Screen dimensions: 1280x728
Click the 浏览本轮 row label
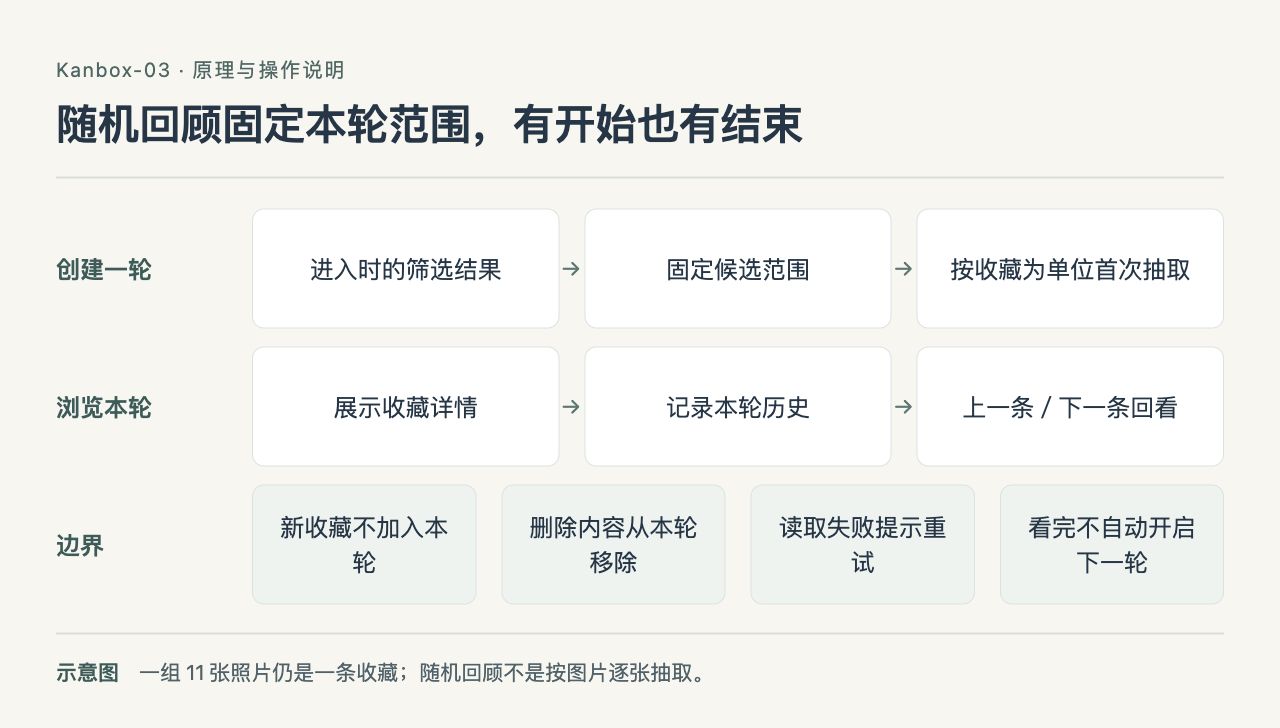click(x=104, y=408)
